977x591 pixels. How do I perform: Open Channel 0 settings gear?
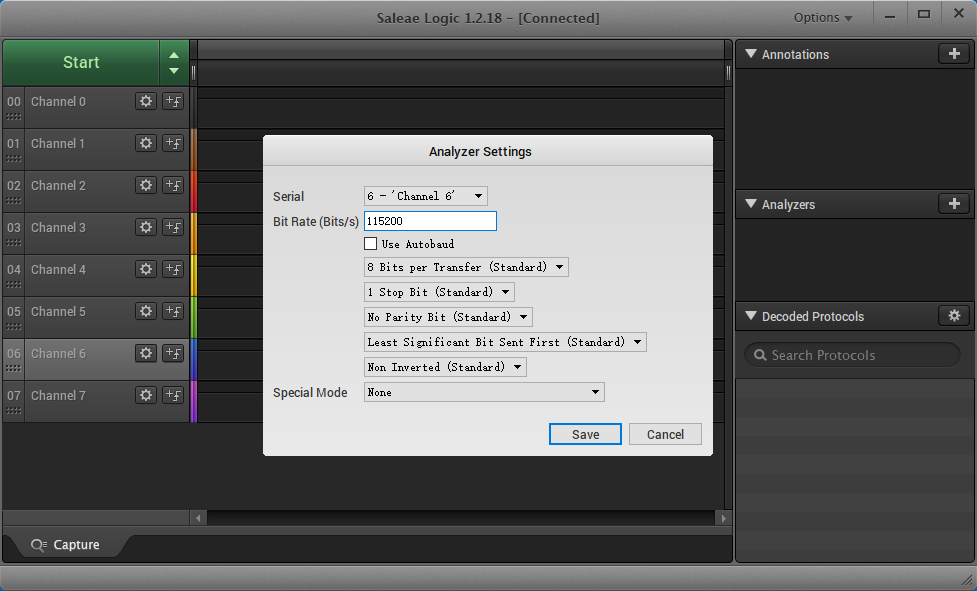146,101
